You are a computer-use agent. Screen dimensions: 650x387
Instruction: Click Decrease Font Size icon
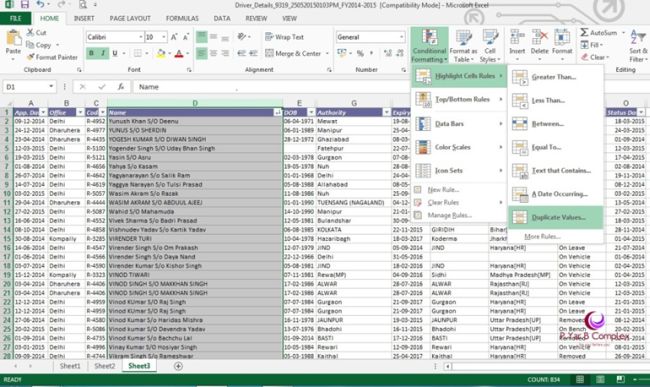coord(186,37)
